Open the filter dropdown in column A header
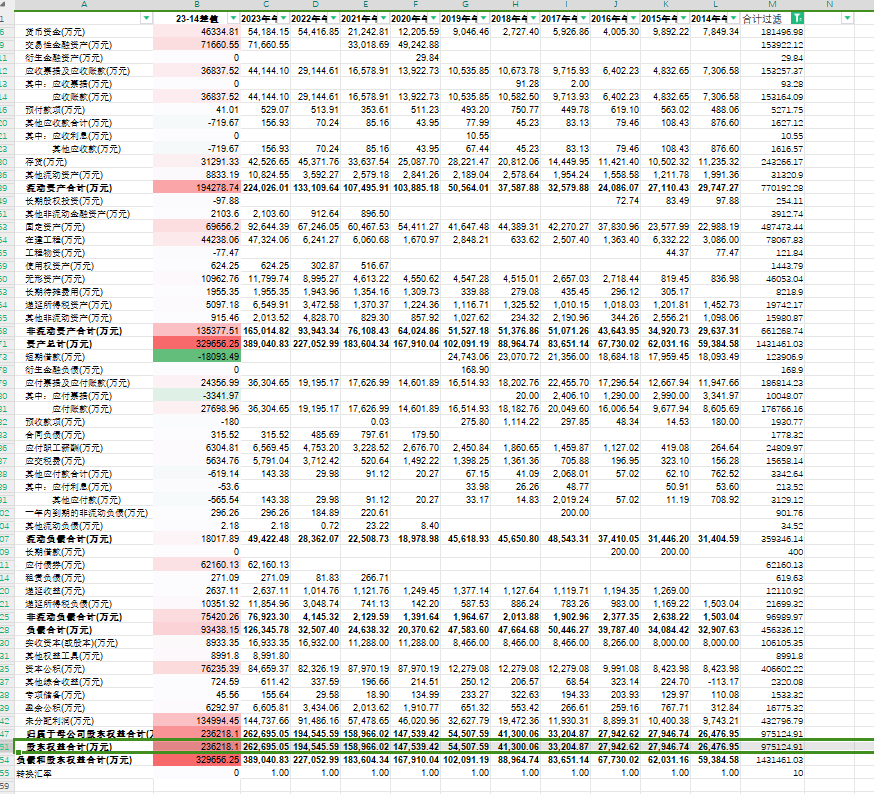 146,18
